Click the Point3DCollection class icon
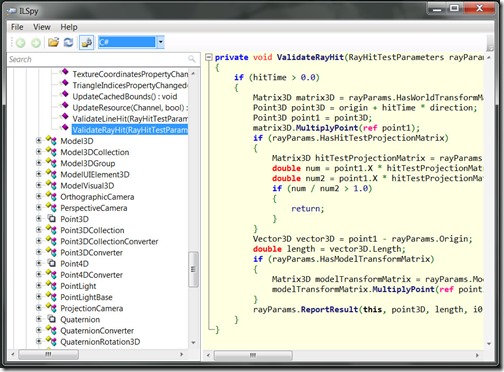The height and width of the screenshot is (372, 504). [51, 230]
